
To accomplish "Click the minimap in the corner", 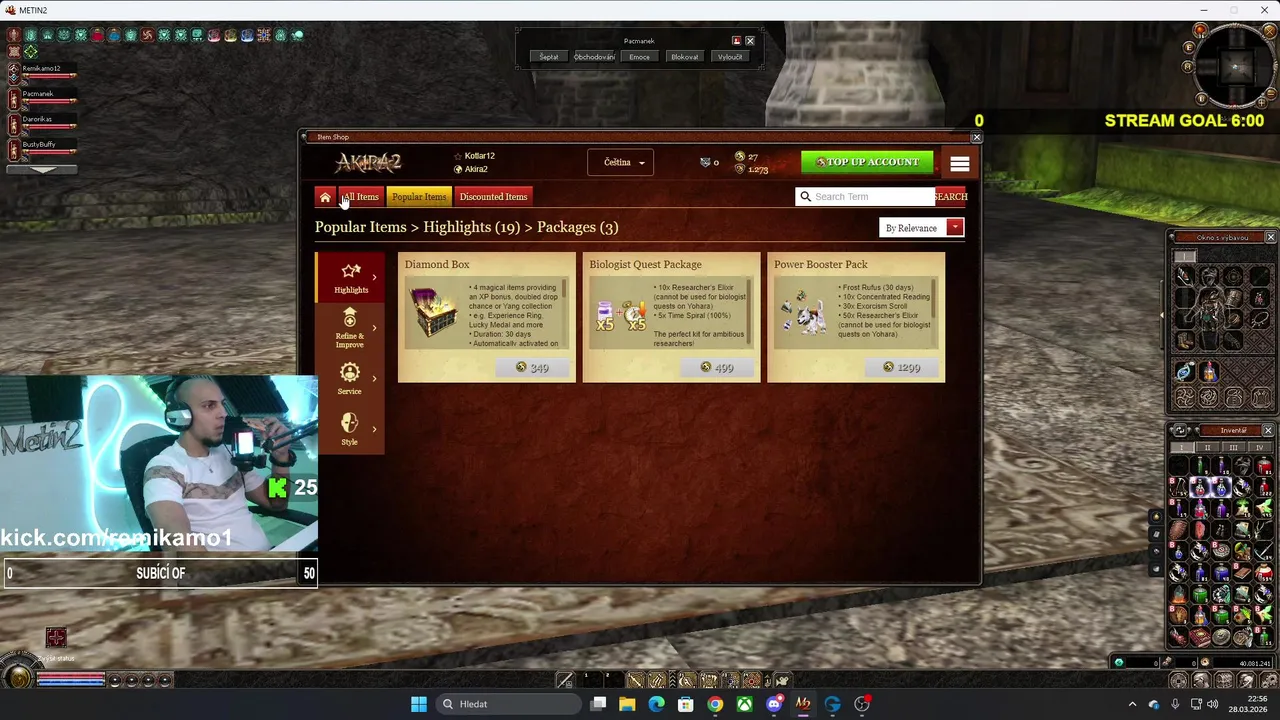I will pyautogui.click(x=1235, y=66).
